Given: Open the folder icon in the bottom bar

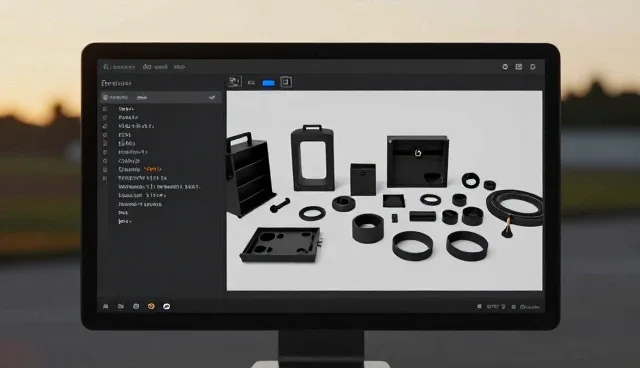Looking at the screenshot, I should tap(121, 306).
